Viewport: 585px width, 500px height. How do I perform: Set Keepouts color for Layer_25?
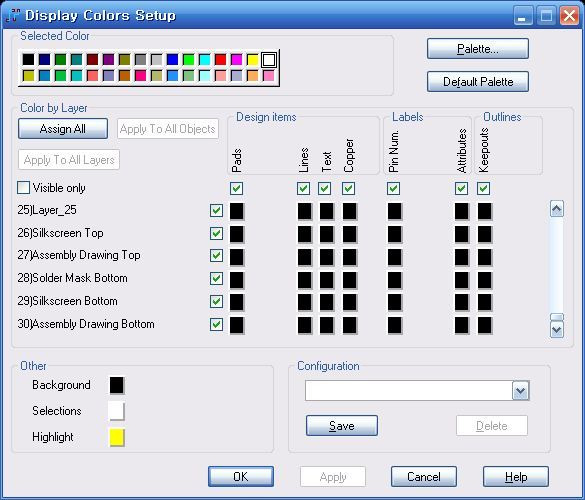click(x=485, y=211)
